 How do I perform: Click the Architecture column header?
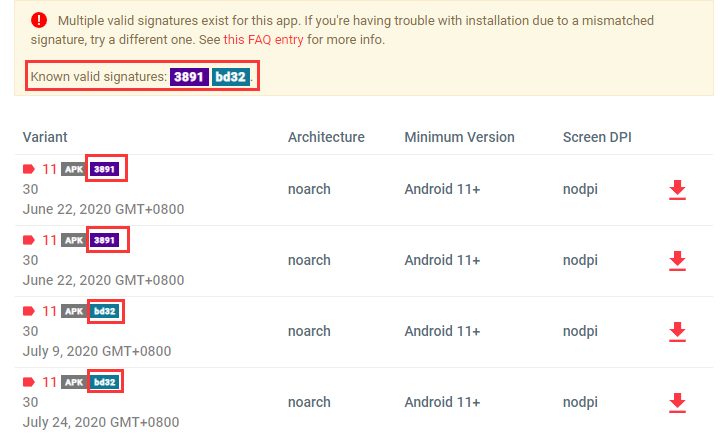(326, 137)
